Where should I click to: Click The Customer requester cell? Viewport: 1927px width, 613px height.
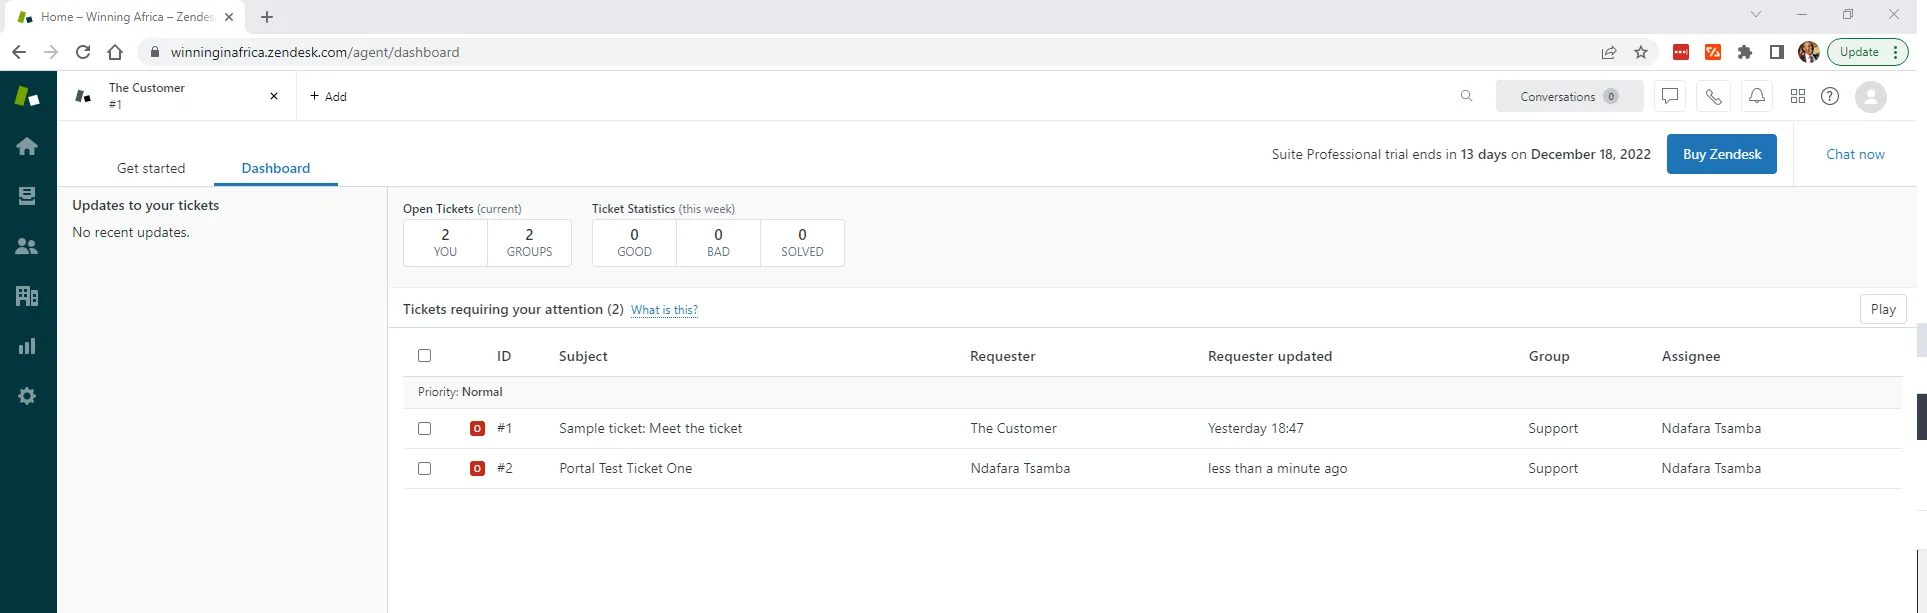(1013, 428)
